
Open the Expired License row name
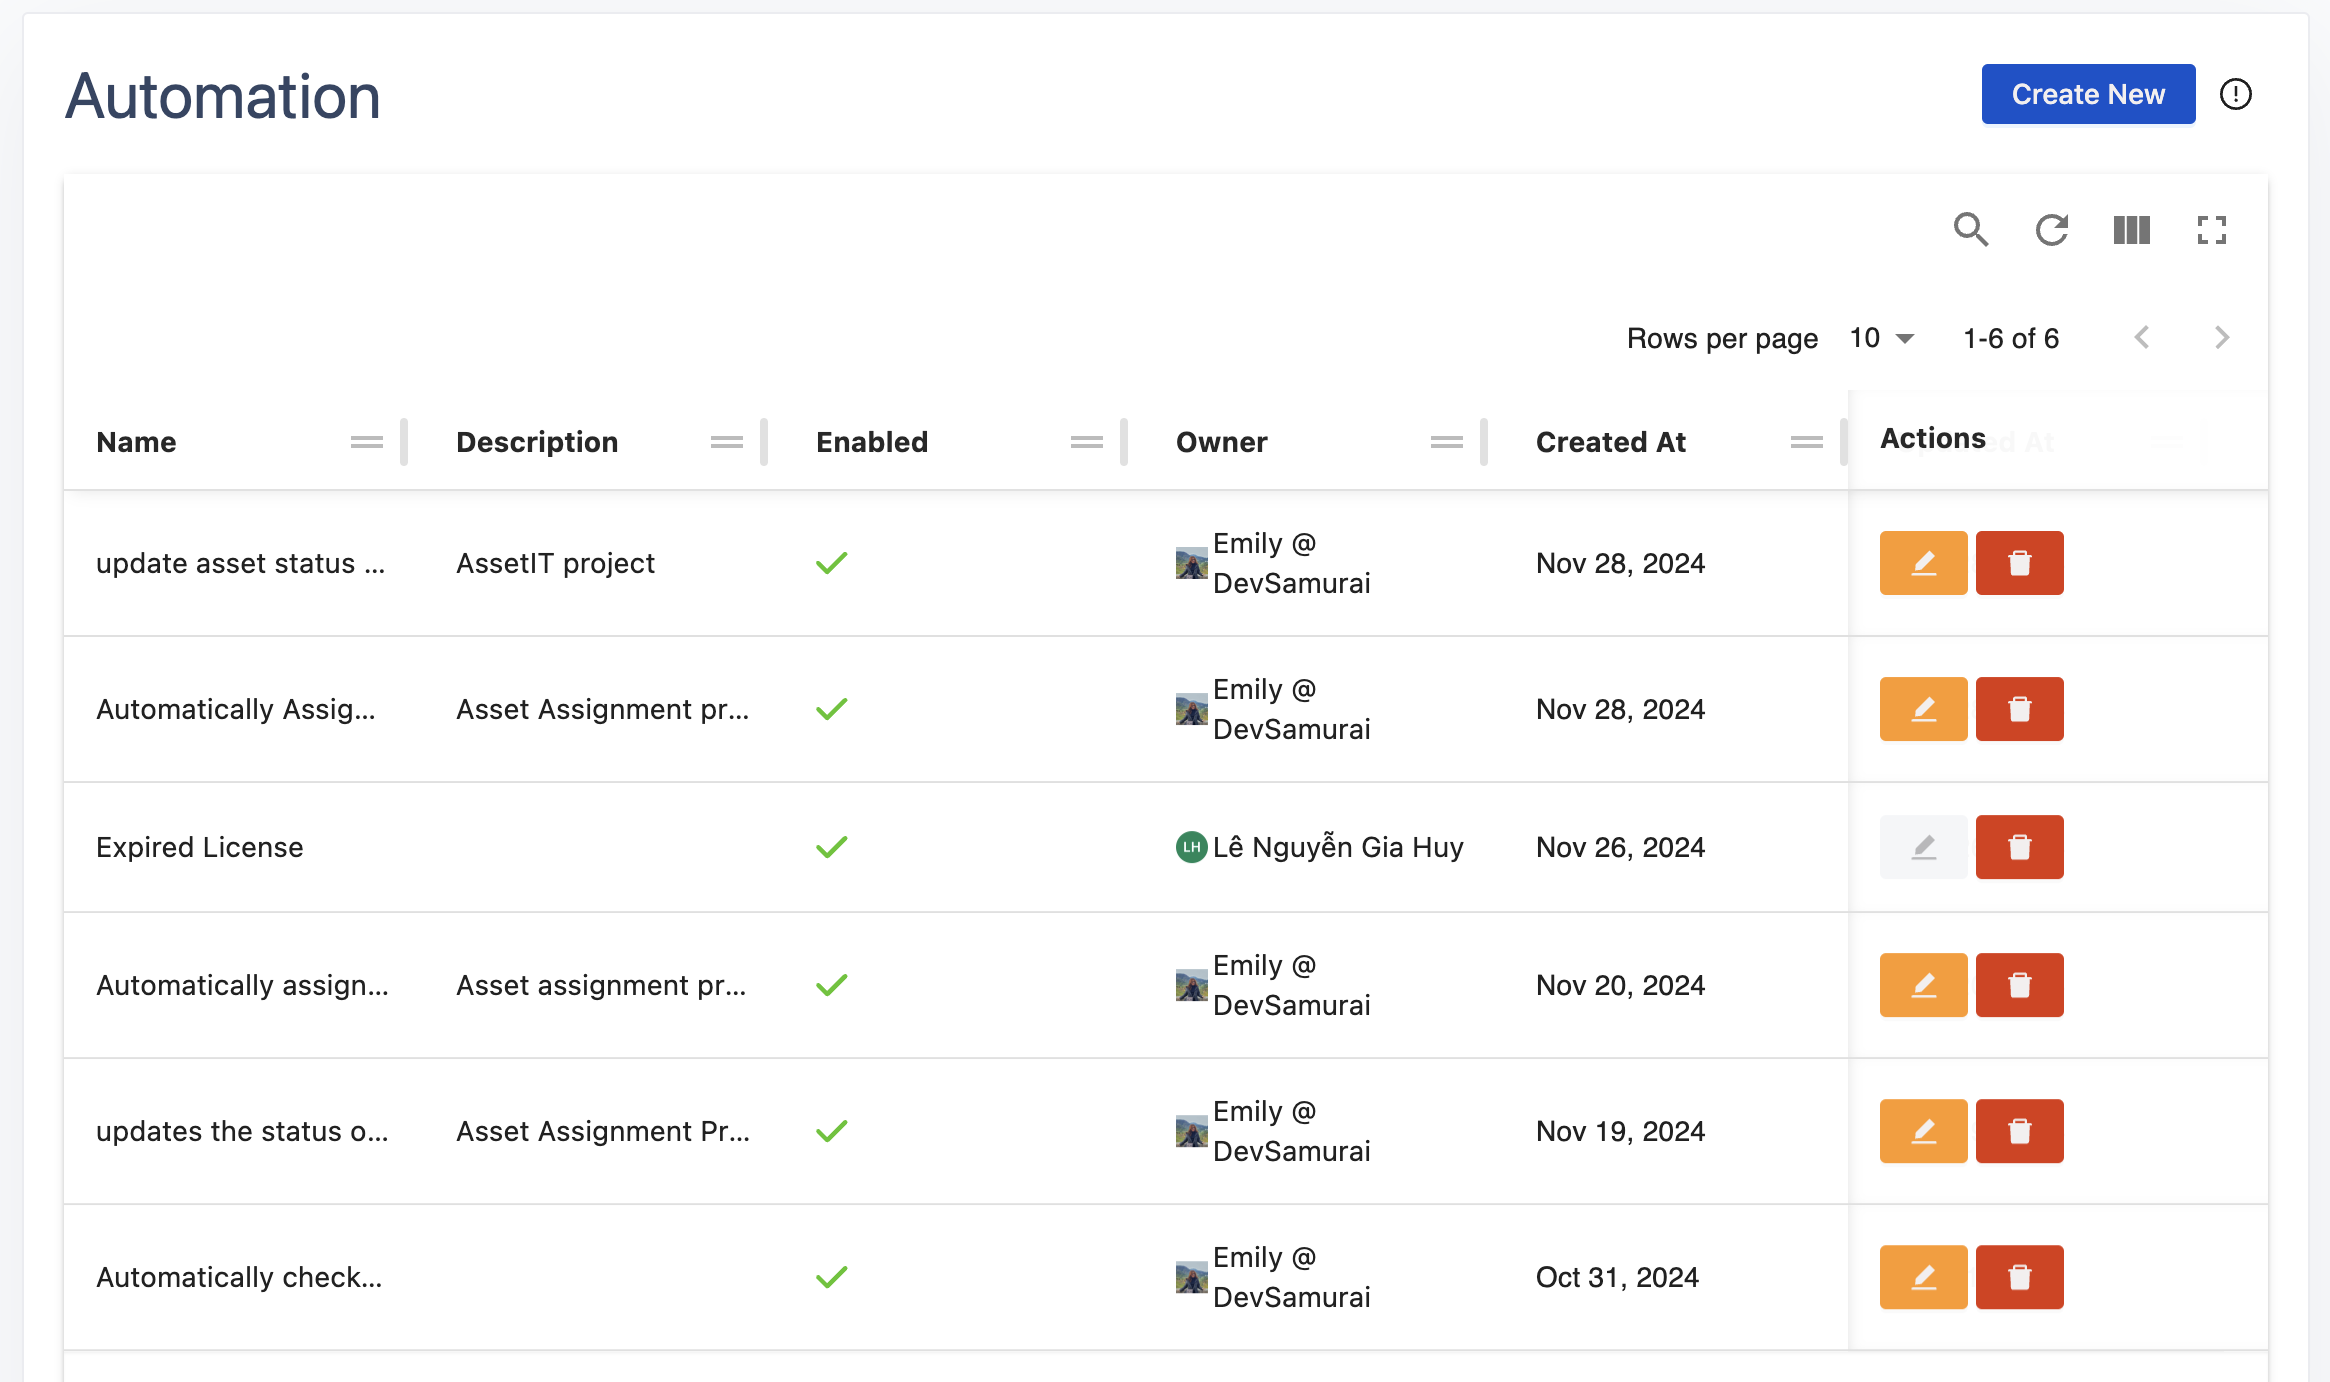pyautogui.click(x=199, y=847)
